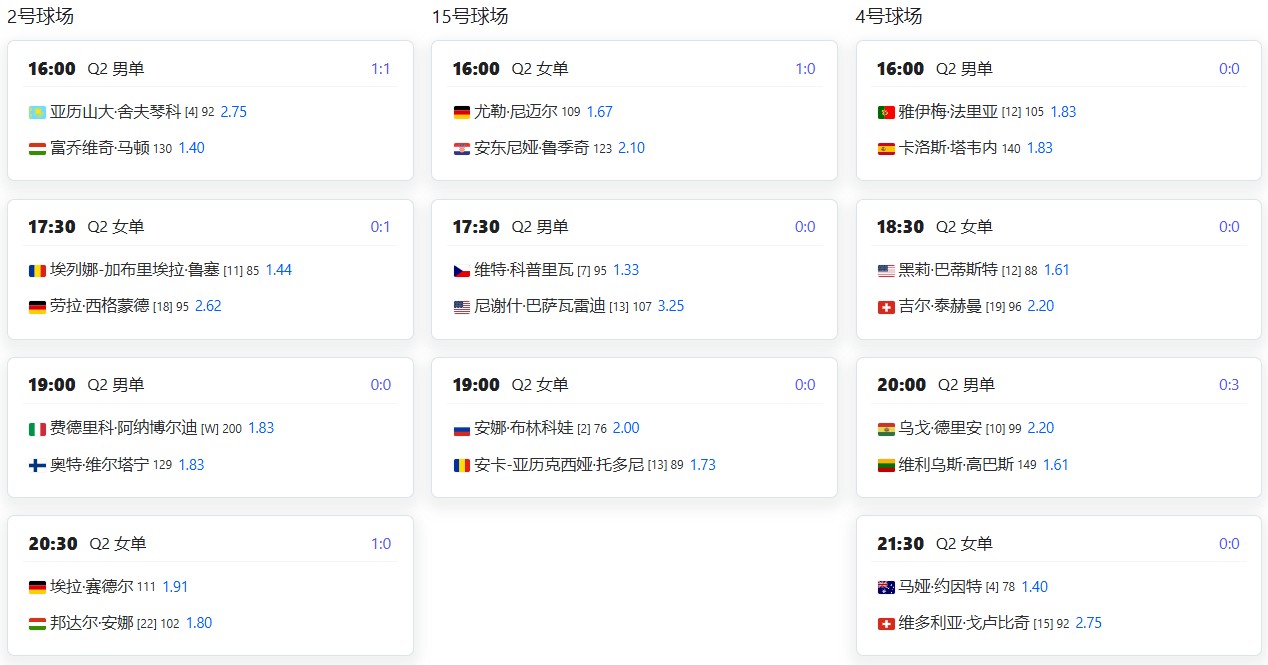Click Czech flag next to 维特·科普里瓦
This screenshot has height=665, width=1268.
tap(461, 271)
